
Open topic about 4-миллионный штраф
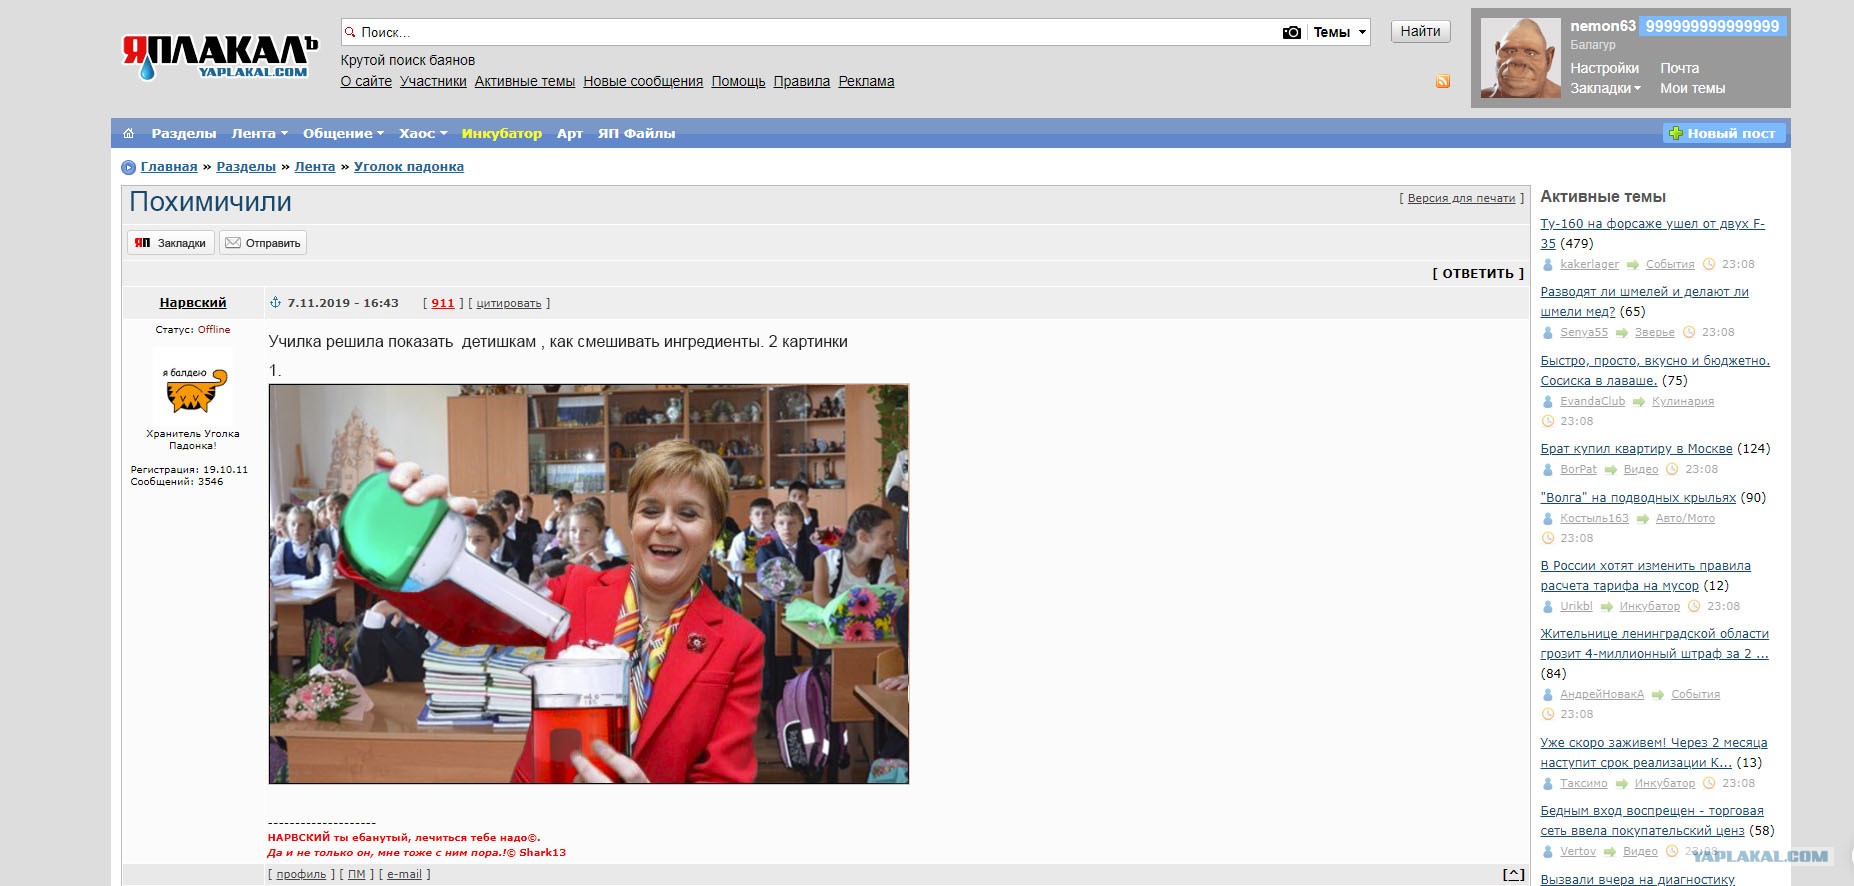click(1654, 643)
